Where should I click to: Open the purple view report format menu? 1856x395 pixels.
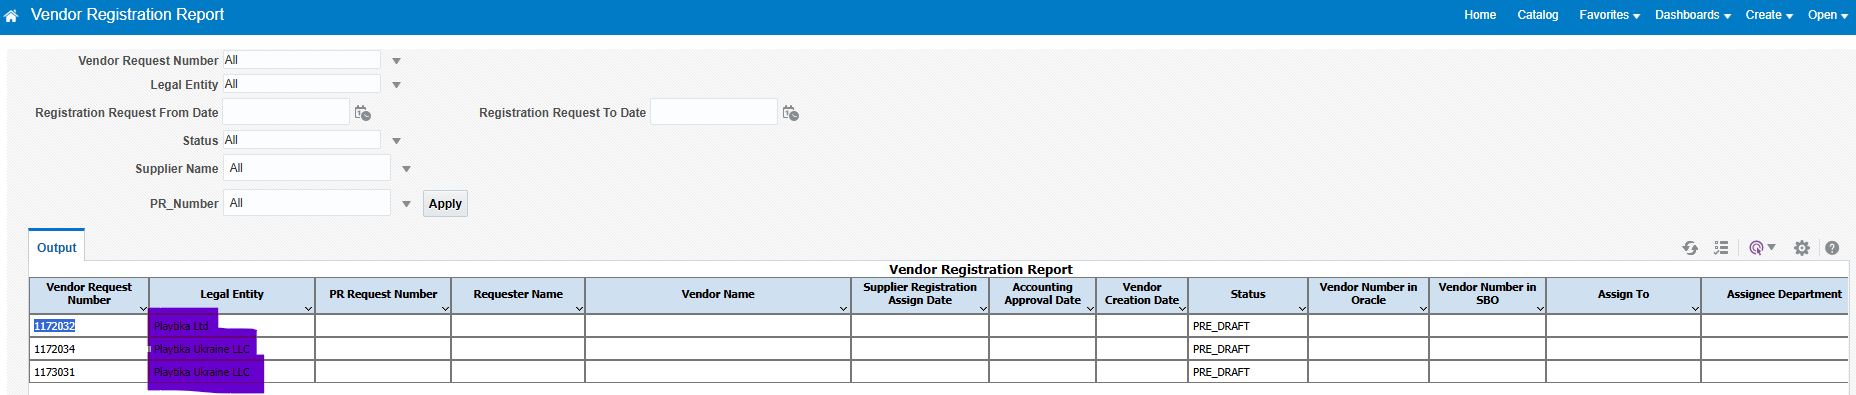pyautogui.click(x=1762, y=248)
